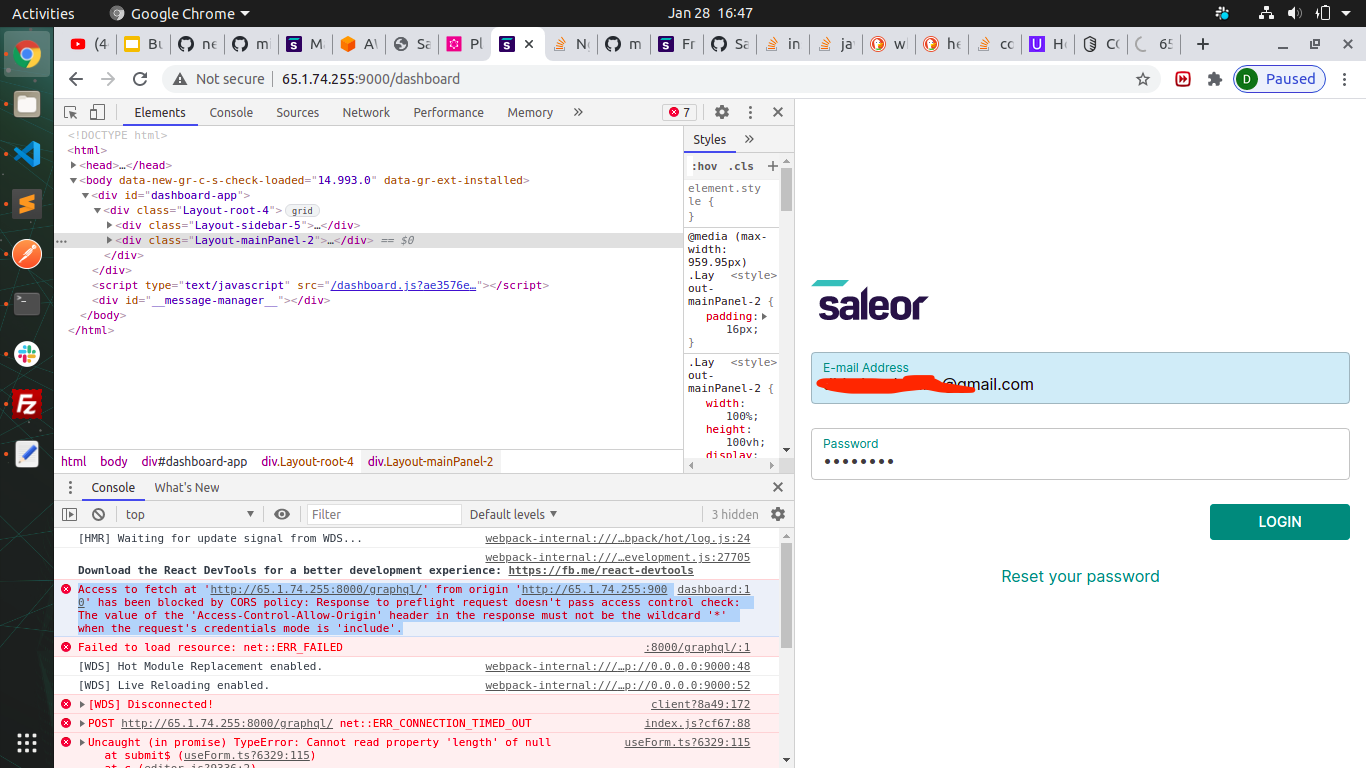
Task: Click the red extension icon in Chrome toolbar
Action: point(1183,79)
